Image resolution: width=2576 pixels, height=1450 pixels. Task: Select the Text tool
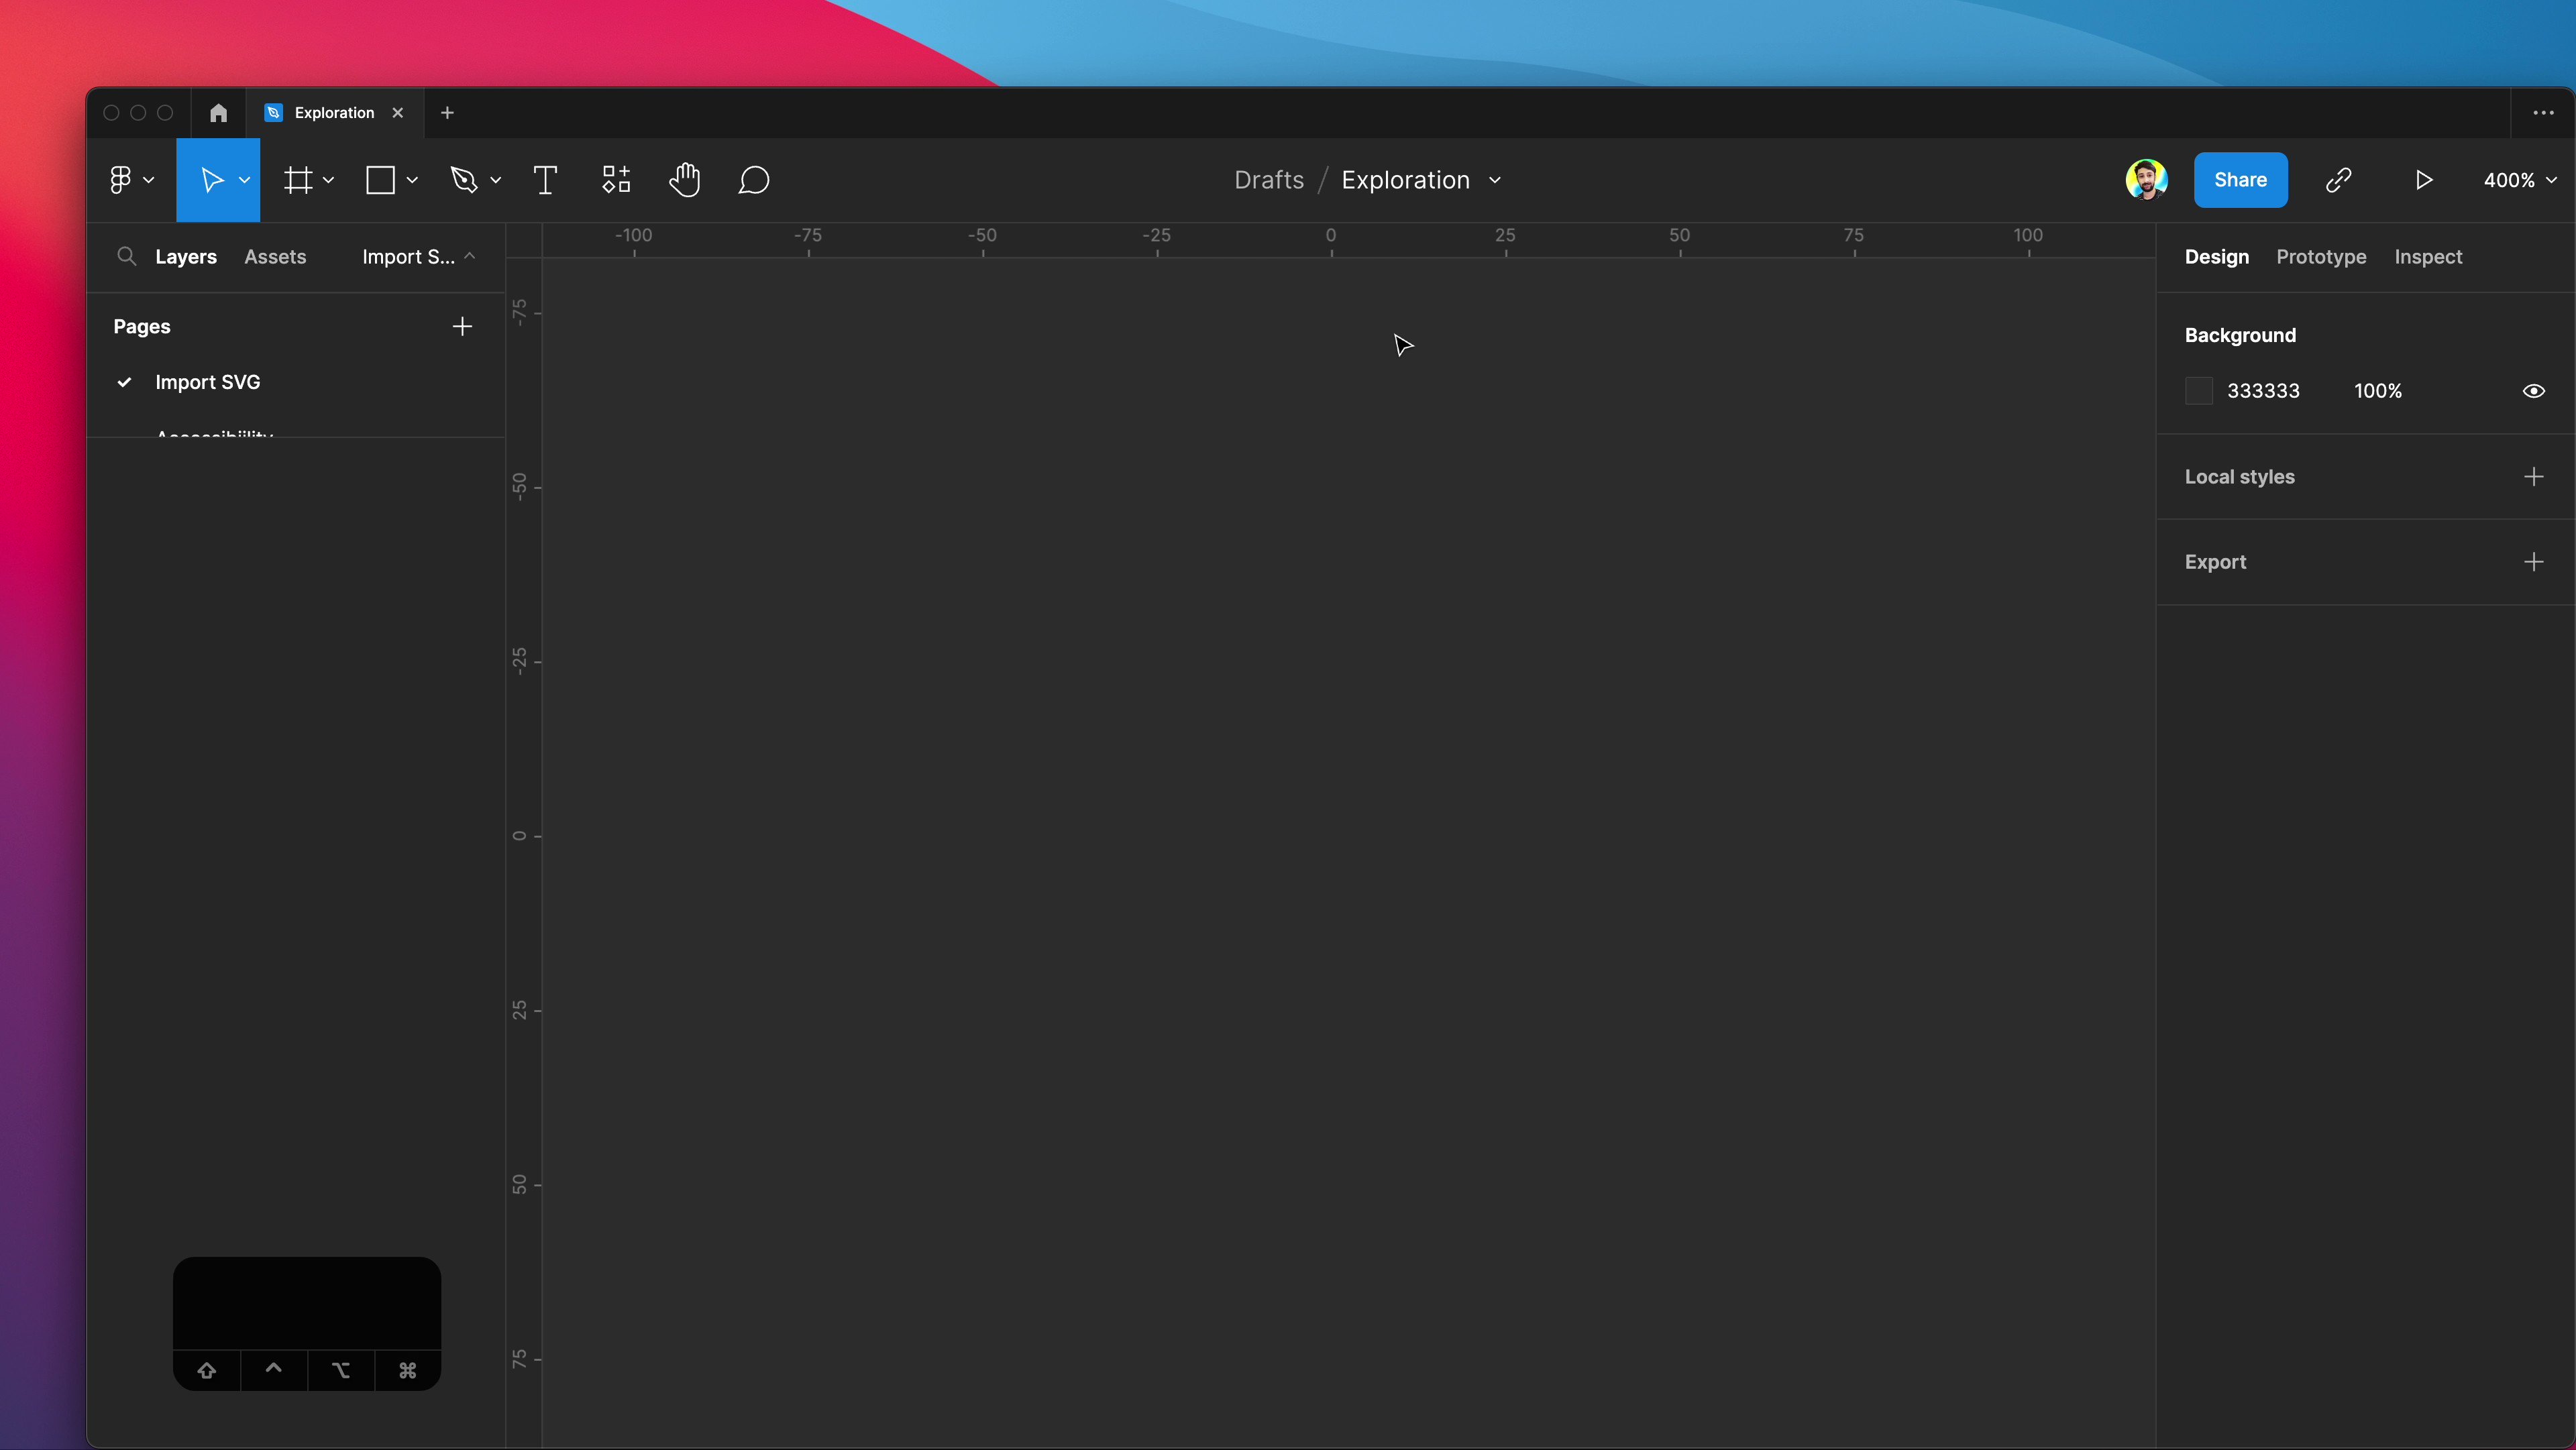[545, 180]
